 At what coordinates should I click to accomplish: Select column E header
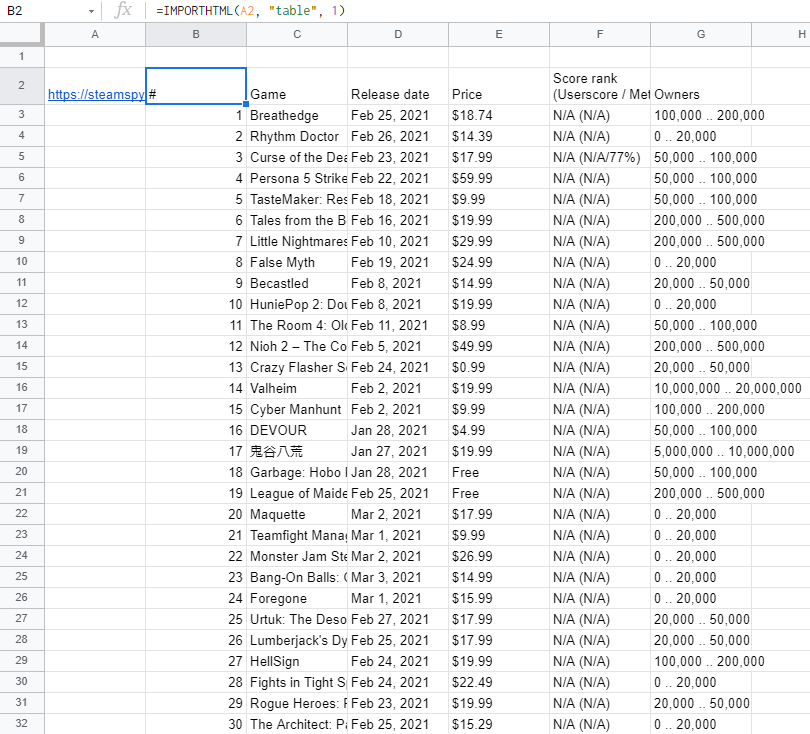(499, 35)
